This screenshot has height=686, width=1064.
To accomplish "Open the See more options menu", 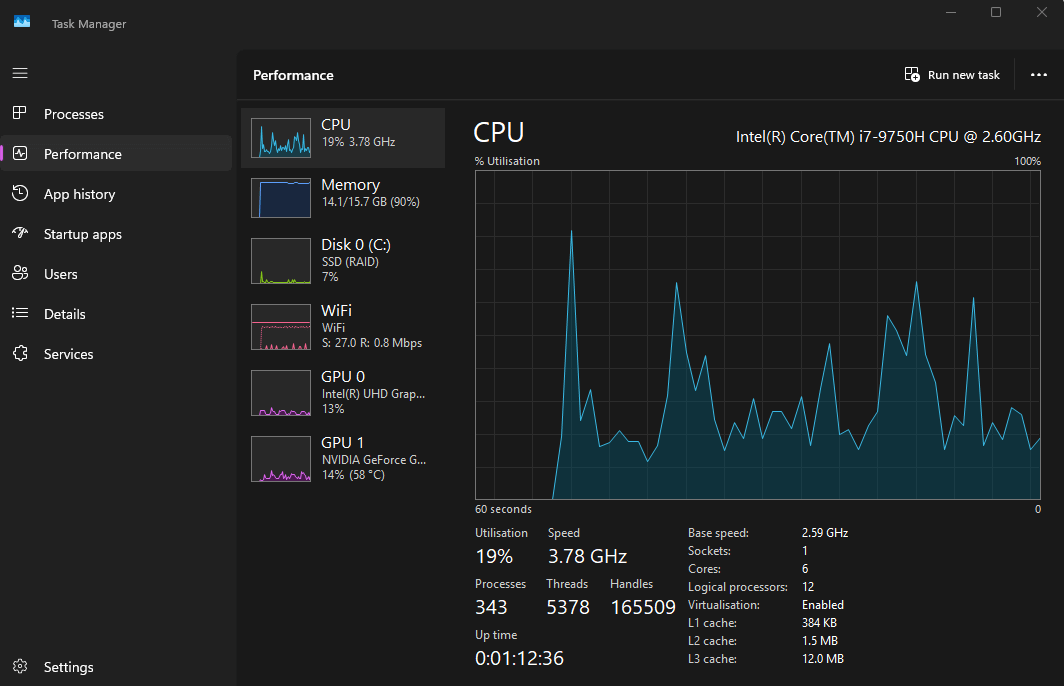I will click(x=1038, y=74).
